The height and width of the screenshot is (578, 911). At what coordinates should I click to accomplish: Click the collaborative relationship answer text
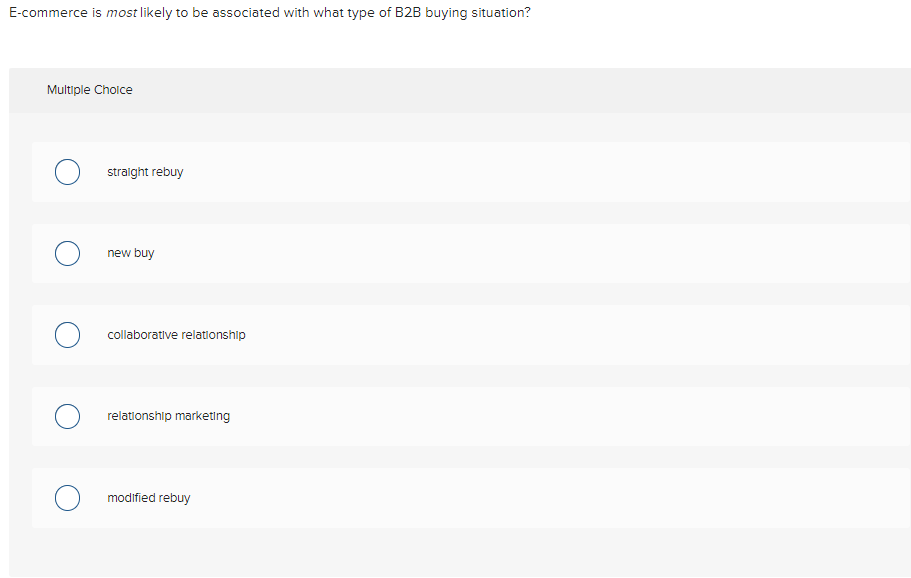coord(176,334)
